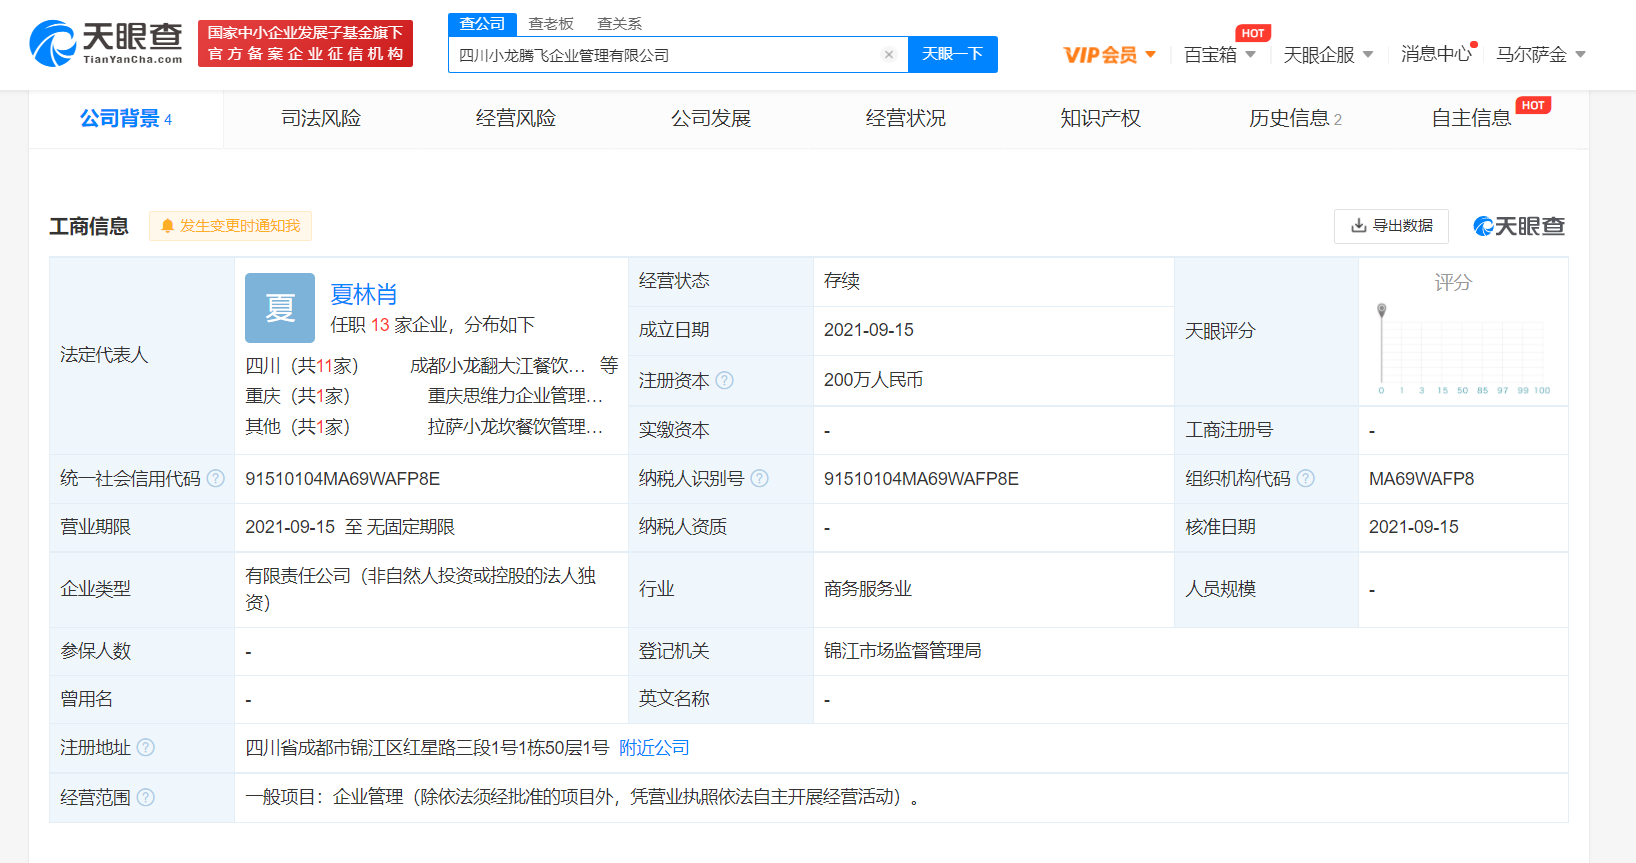Viewport: 1636px width, 863px height.
Task: Click the 200万人民币 registered capital value
Action: [x=873, y=380]
